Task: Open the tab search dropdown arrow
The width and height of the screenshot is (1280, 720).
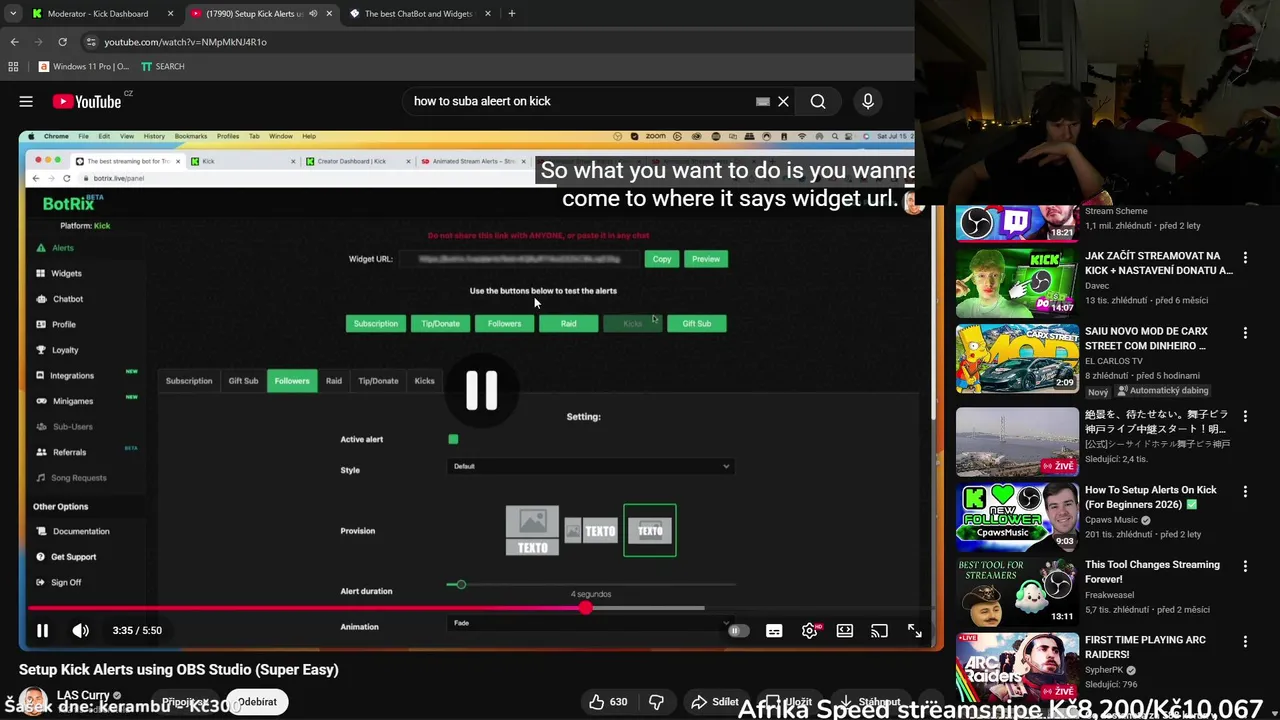Action: point(13,14)
